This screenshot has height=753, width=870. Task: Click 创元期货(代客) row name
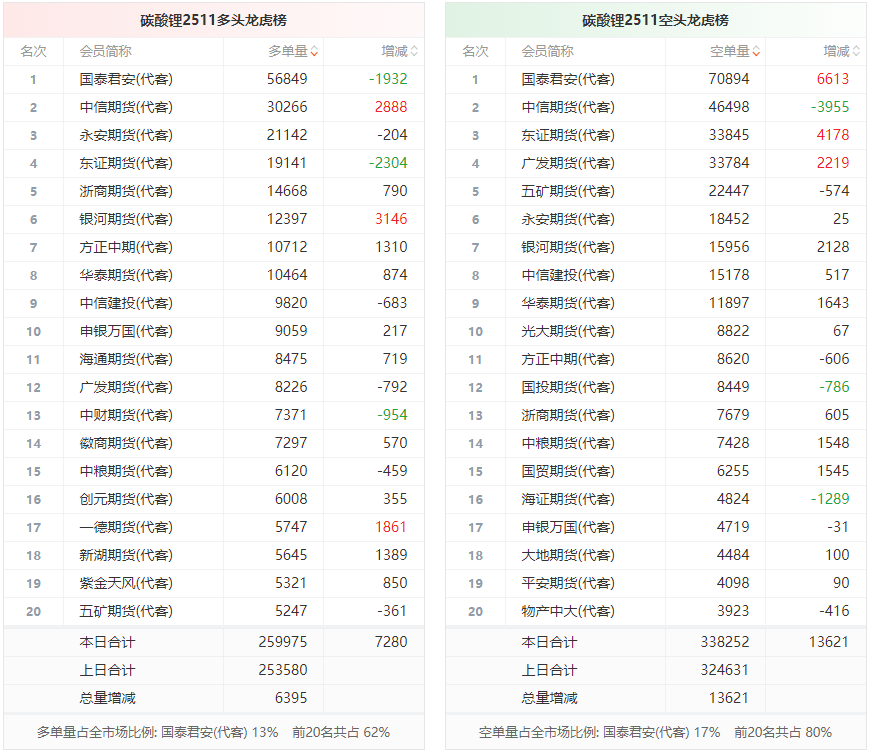tap(126, 499)
